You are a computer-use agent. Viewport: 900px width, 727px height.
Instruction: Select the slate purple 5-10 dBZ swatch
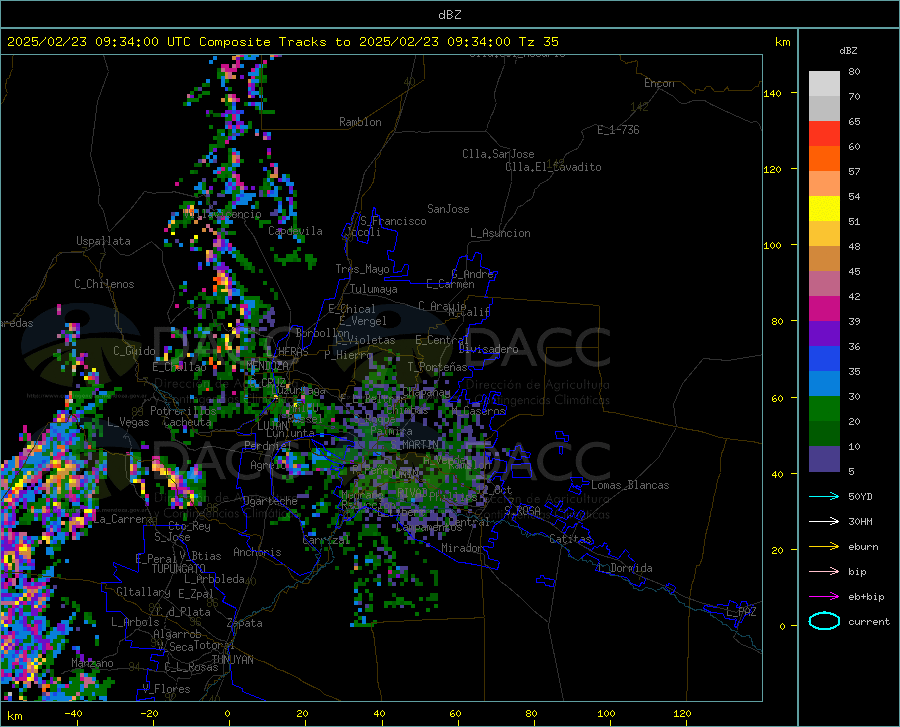click(x=824, y=459)
